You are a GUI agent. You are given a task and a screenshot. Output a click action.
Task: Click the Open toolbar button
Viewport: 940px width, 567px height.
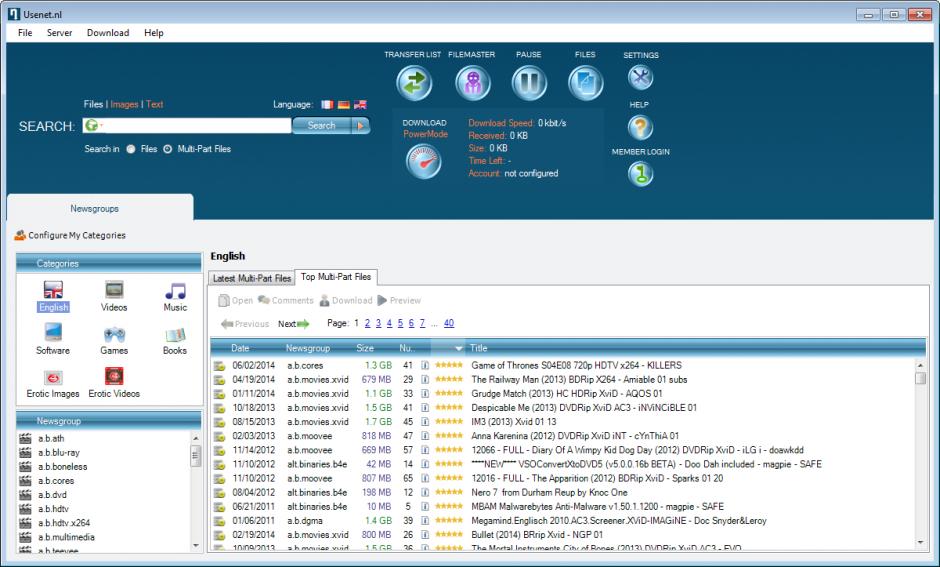coord(236,300)
